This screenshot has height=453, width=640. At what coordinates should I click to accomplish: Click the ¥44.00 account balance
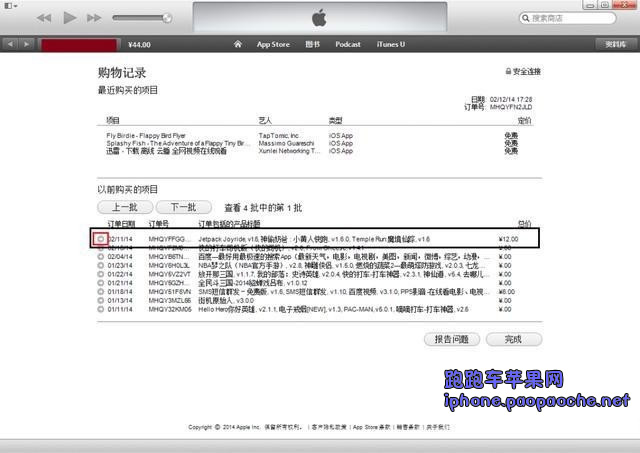(x=139, y=44)
